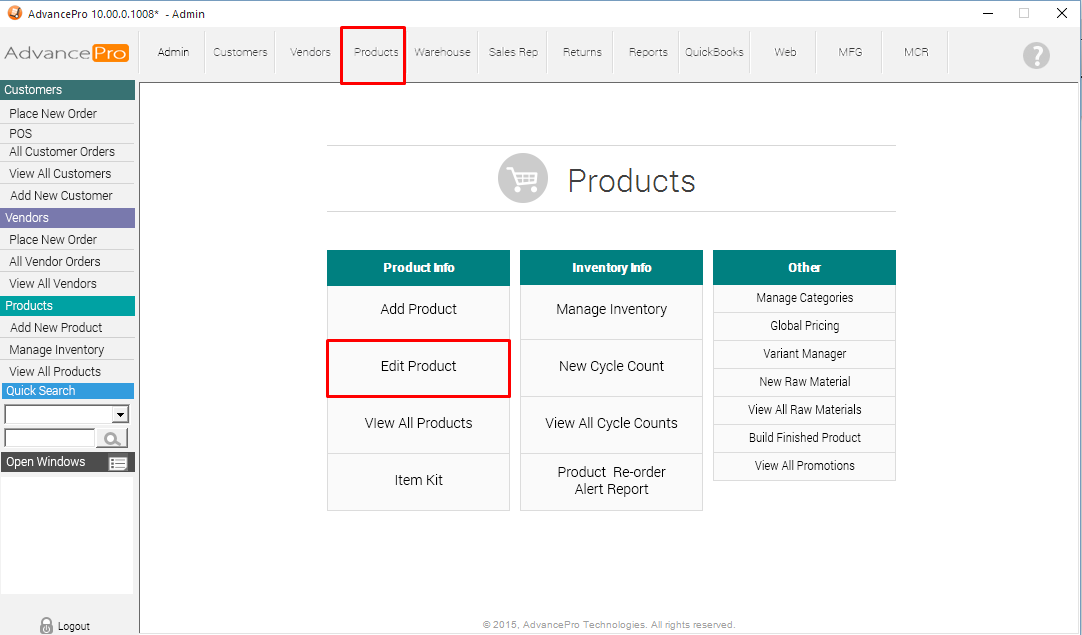Expand the Quick Search dropdown

(120, 414)
